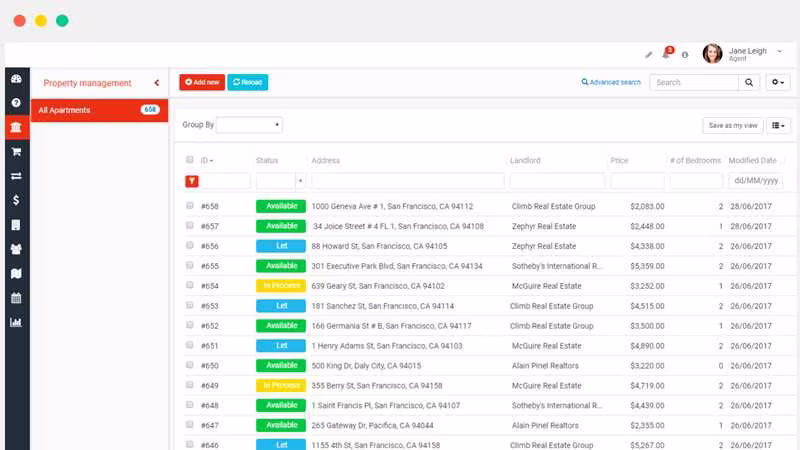The height and width of the screenshot is (450, 800).
Task: Click the Add new button
Action: tap(202, 82)
